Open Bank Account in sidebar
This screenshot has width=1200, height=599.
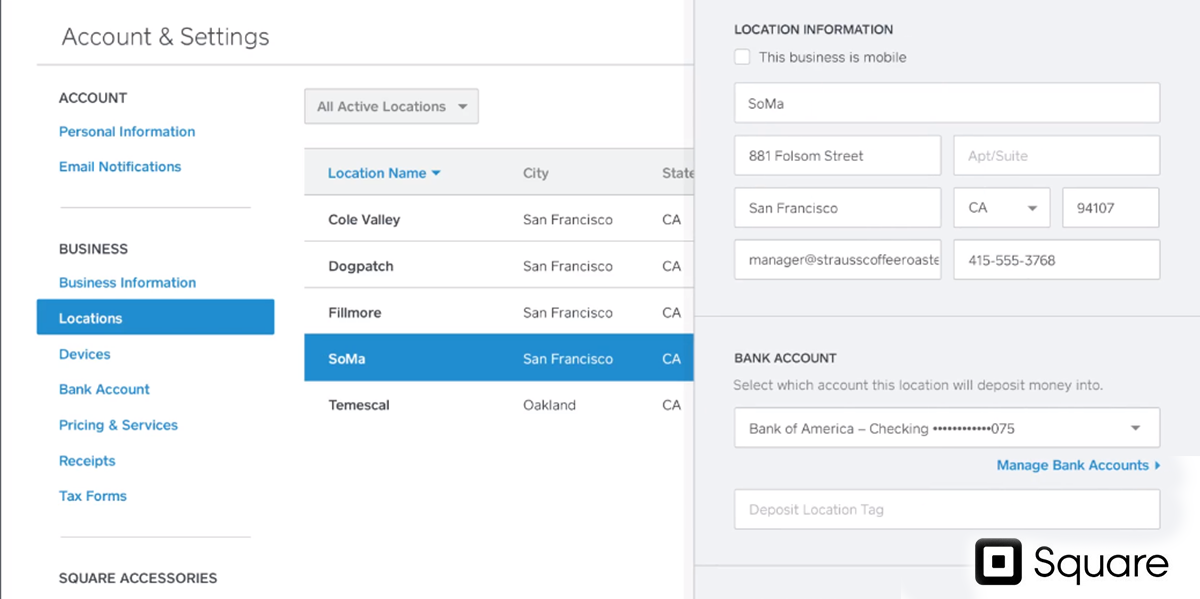pos(104,390)
